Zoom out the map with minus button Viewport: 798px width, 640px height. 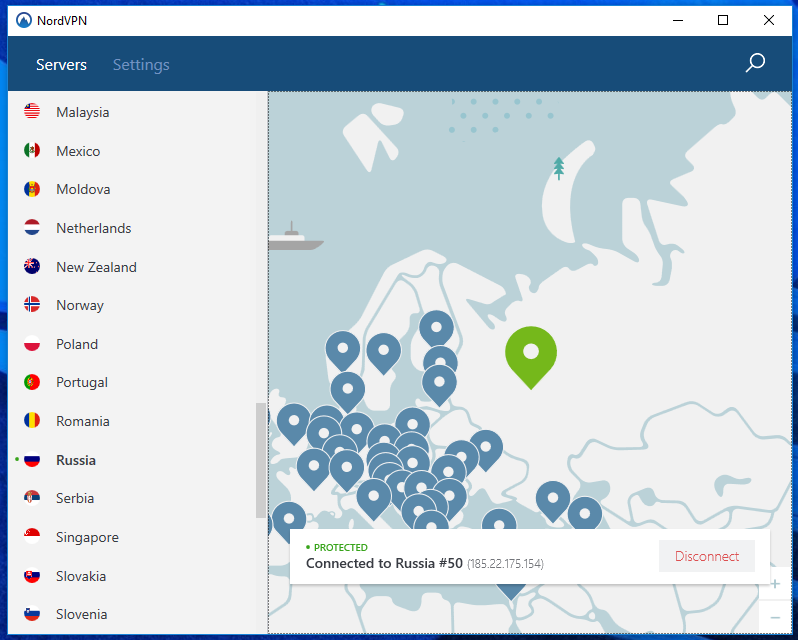point(775,617)
